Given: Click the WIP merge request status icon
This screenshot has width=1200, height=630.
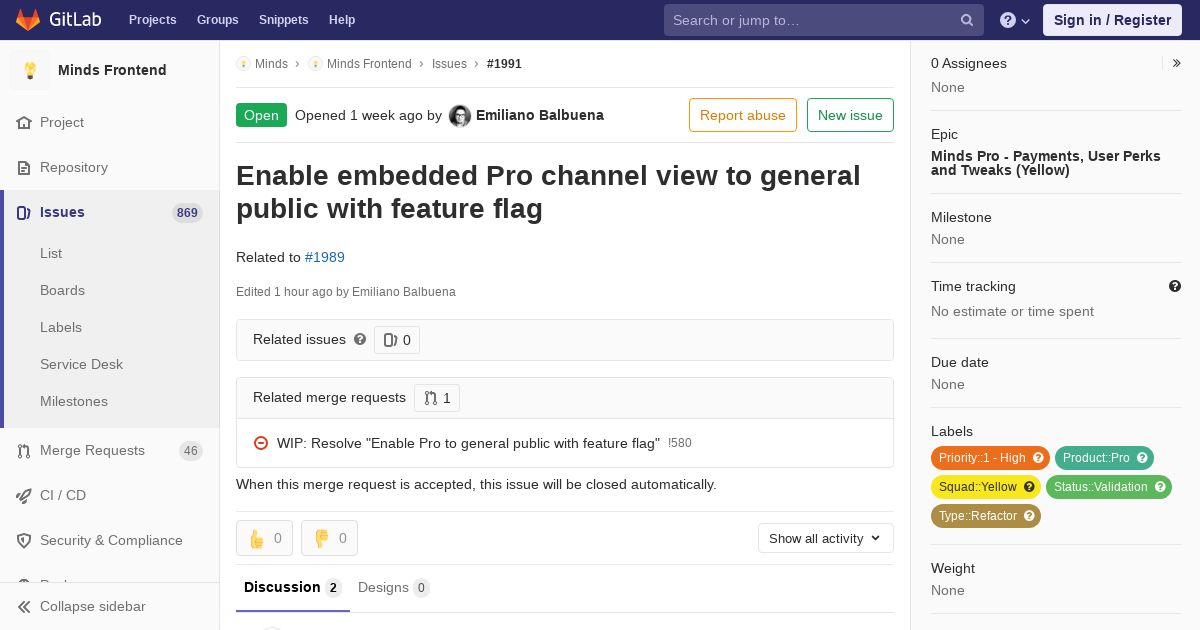Looking at the screenshot, I should point(261,443).
